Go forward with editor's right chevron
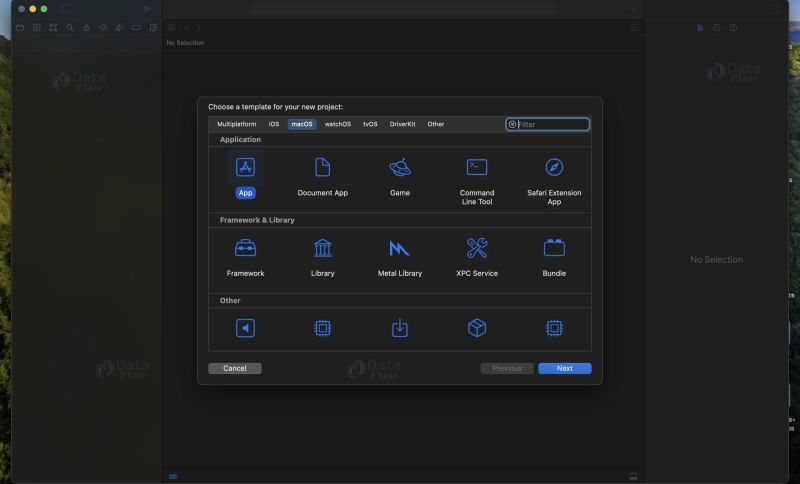 (x=198, y=28)
